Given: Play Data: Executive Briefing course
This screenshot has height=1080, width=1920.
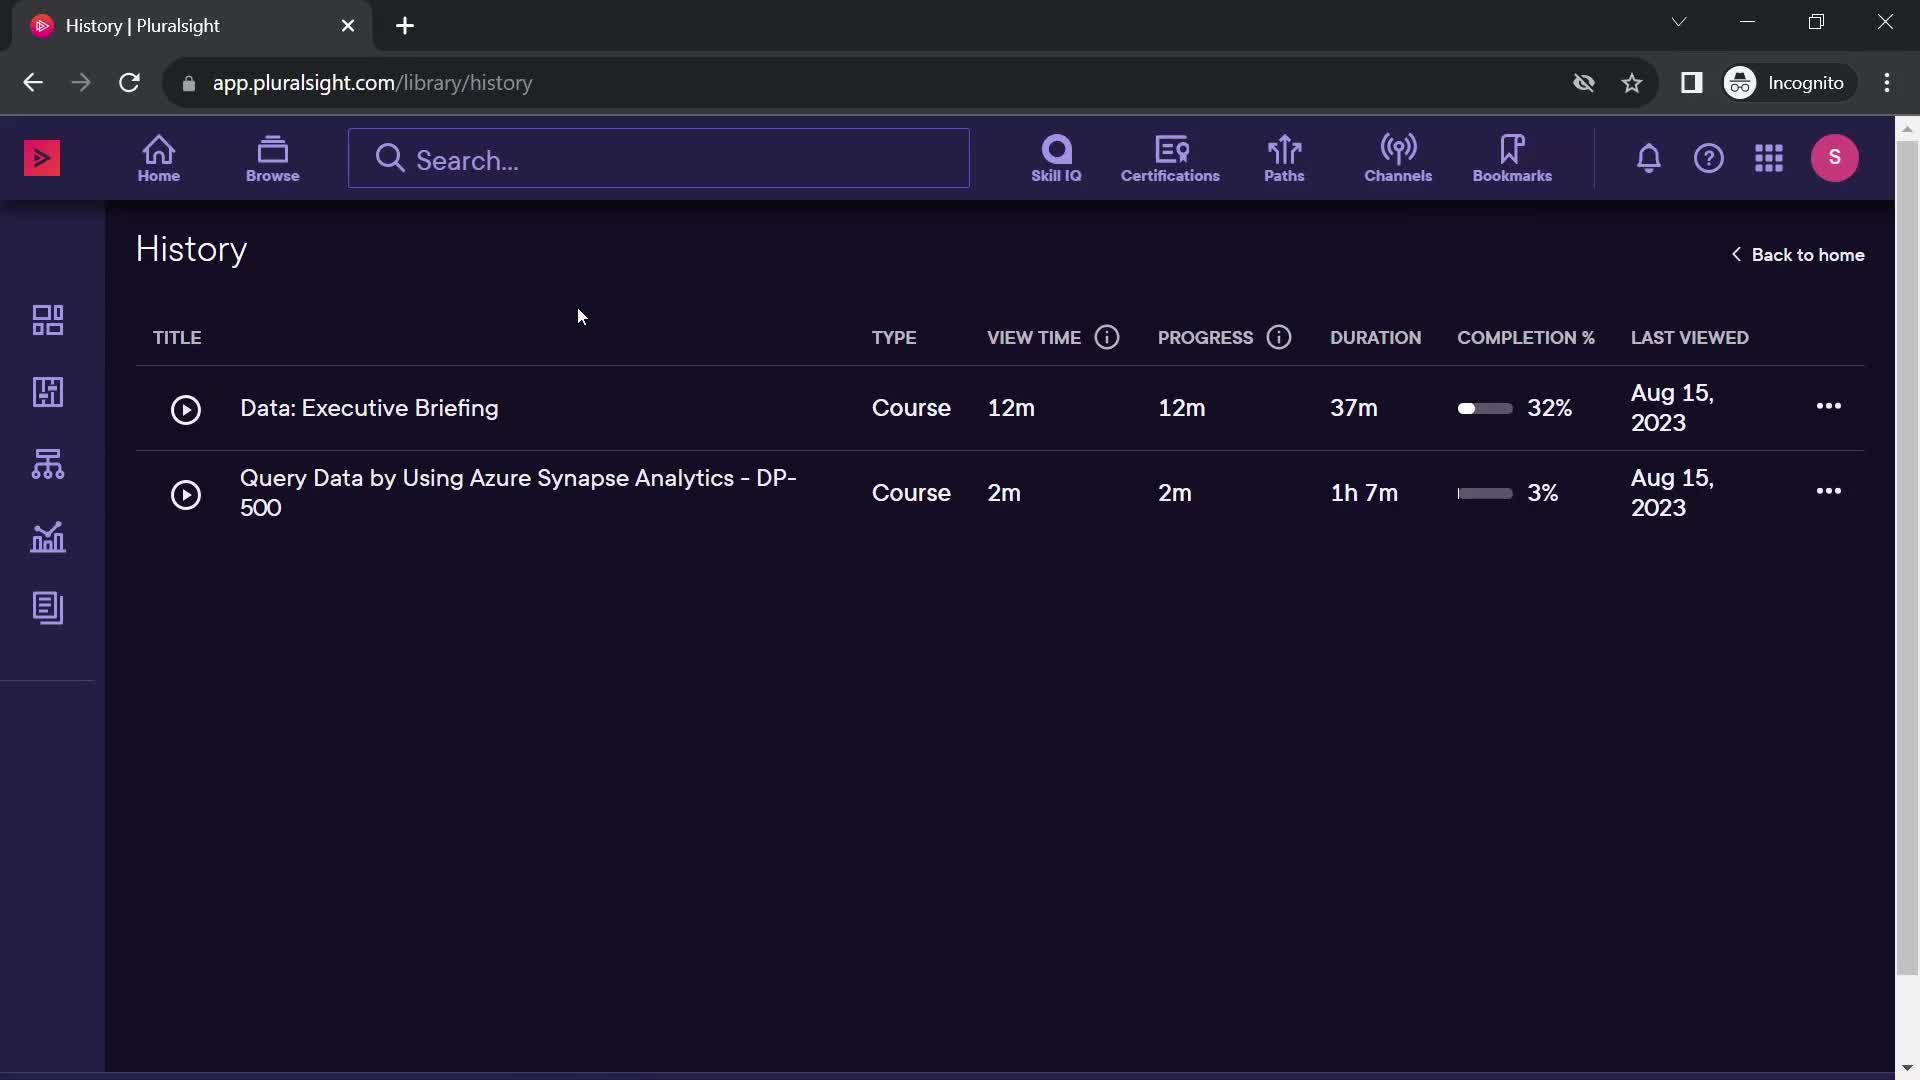Looking at the screenshot, I should [186, 410].
